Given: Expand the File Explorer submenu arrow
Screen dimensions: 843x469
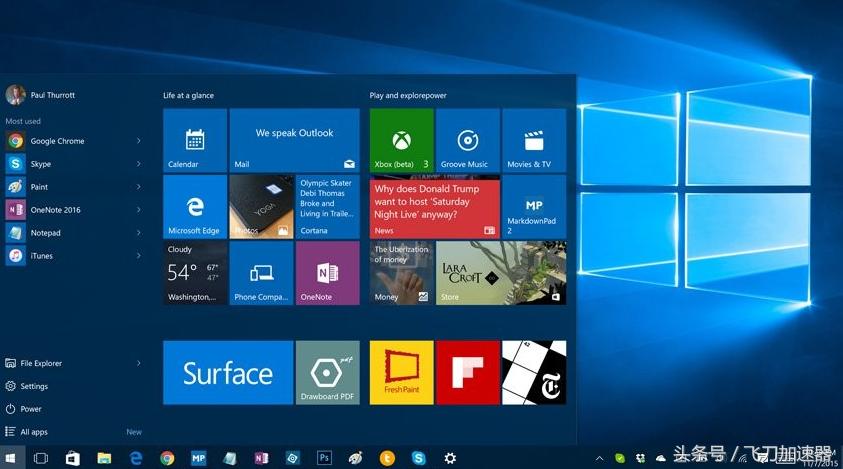Looking at the screenshot, I should (x=139, y=363).
